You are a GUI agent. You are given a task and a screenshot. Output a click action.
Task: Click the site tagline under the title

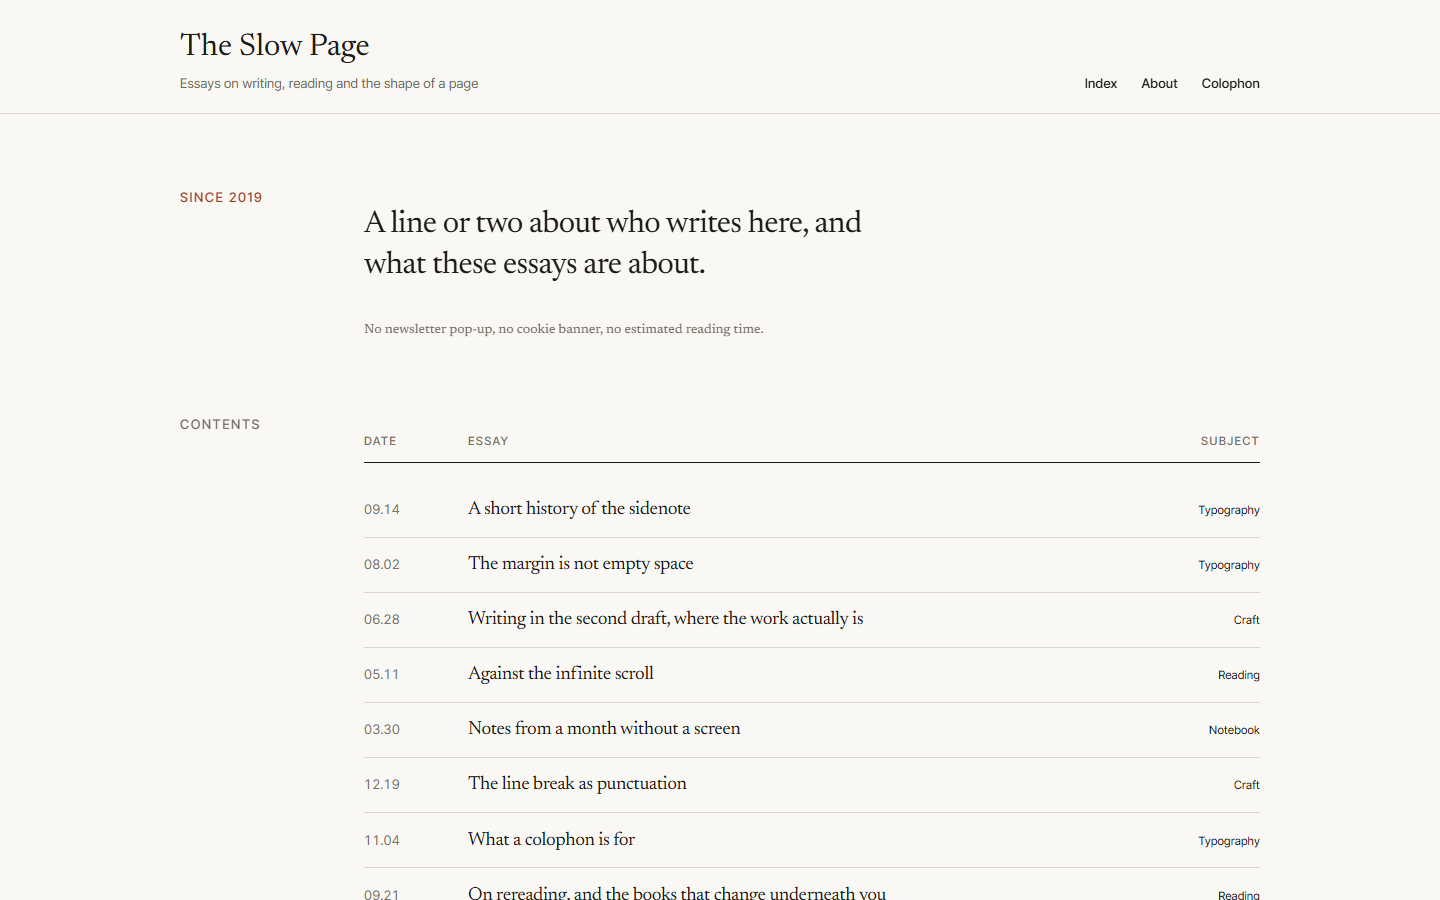click(329, 84)
